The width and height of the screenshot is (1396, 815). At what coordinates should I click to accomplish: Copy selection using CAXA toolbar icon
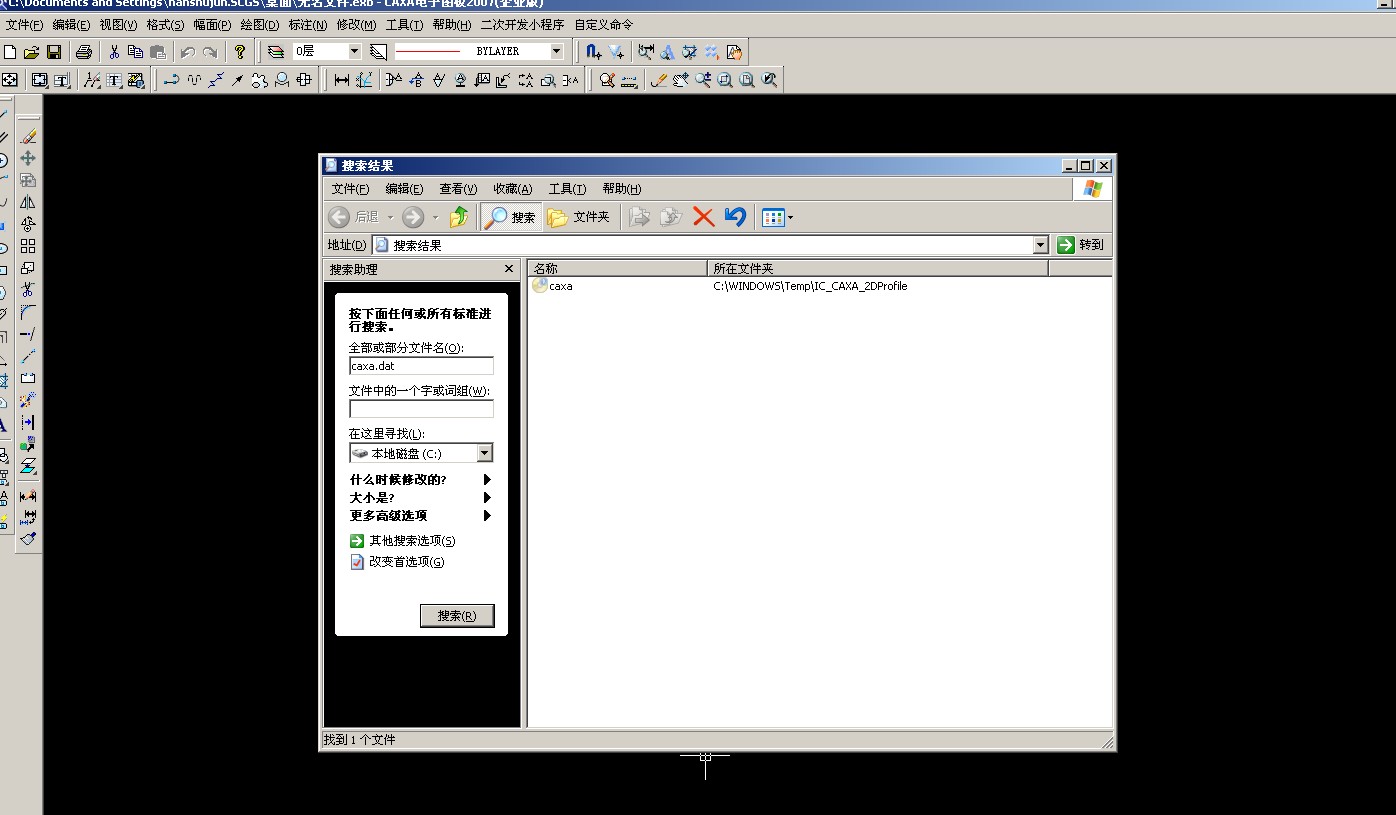(135, 51)
